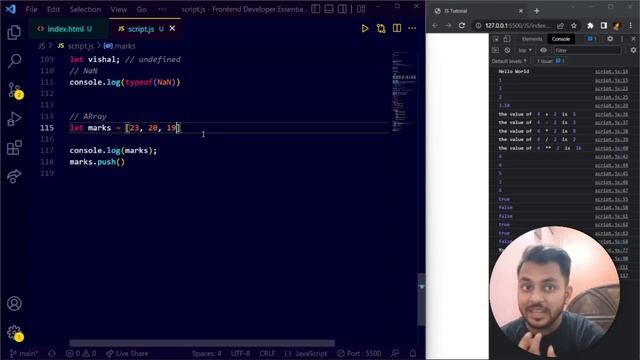The width and height of the screenshot is (640, 360).
Task: Open changes compare icon in editor toolbar
Action: 381,29
